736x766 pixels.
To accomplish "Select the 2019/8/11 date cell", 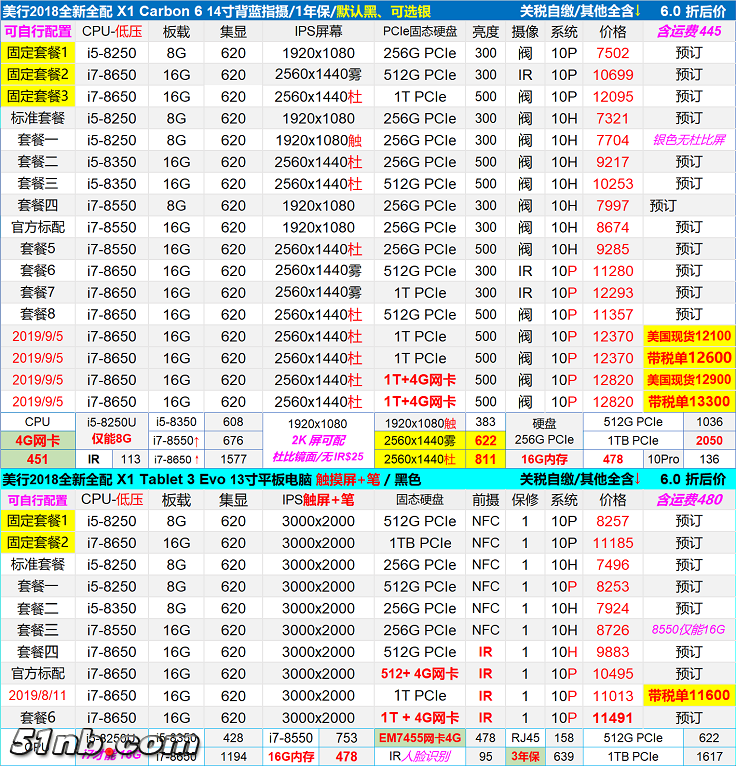I will coord(38,696).
